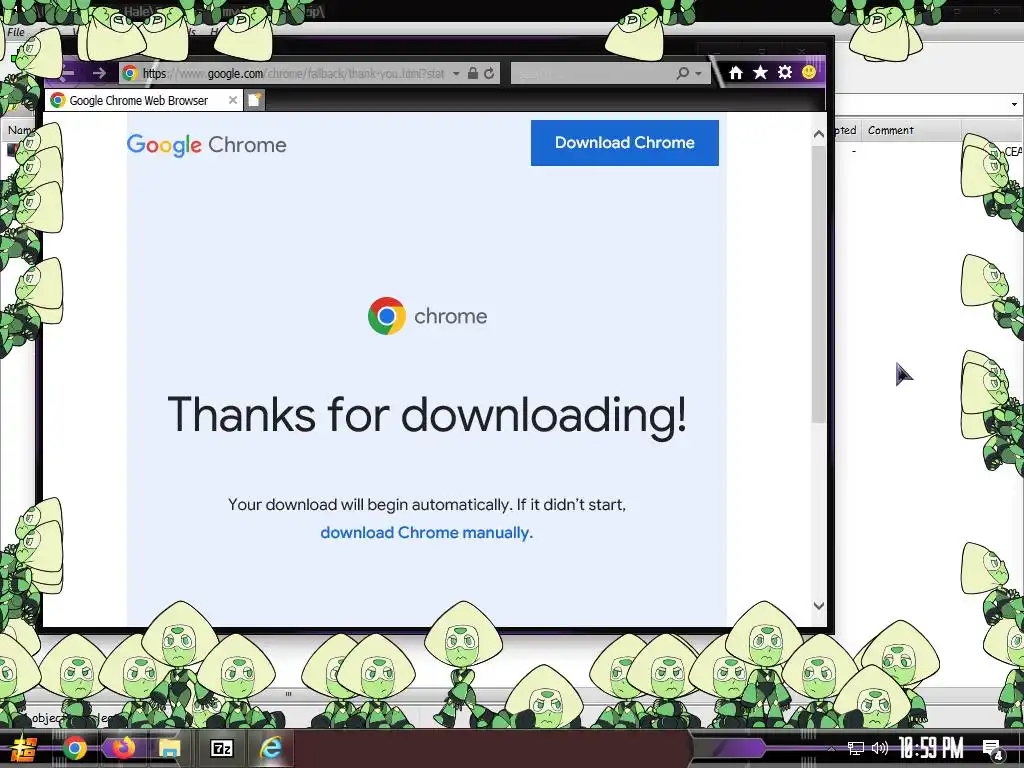1024x768 pixels.
Task: Click the Thanks for downloading! heading
Action: tap(427, 415)
